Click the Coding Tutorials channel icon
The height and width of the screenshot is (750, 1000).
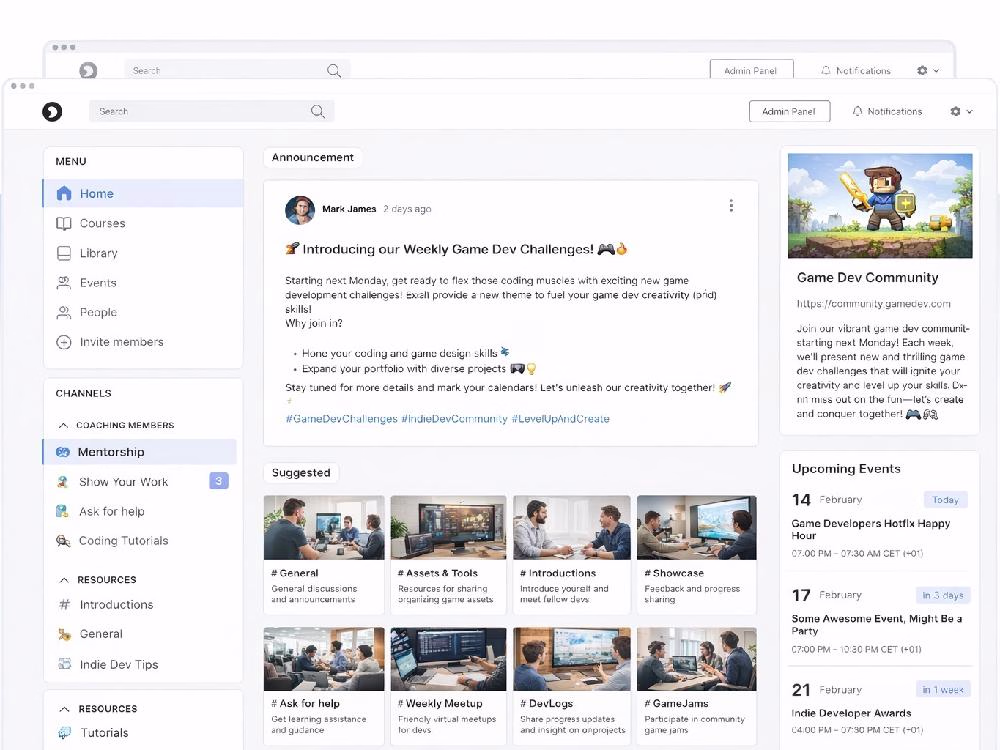point(62,541)
